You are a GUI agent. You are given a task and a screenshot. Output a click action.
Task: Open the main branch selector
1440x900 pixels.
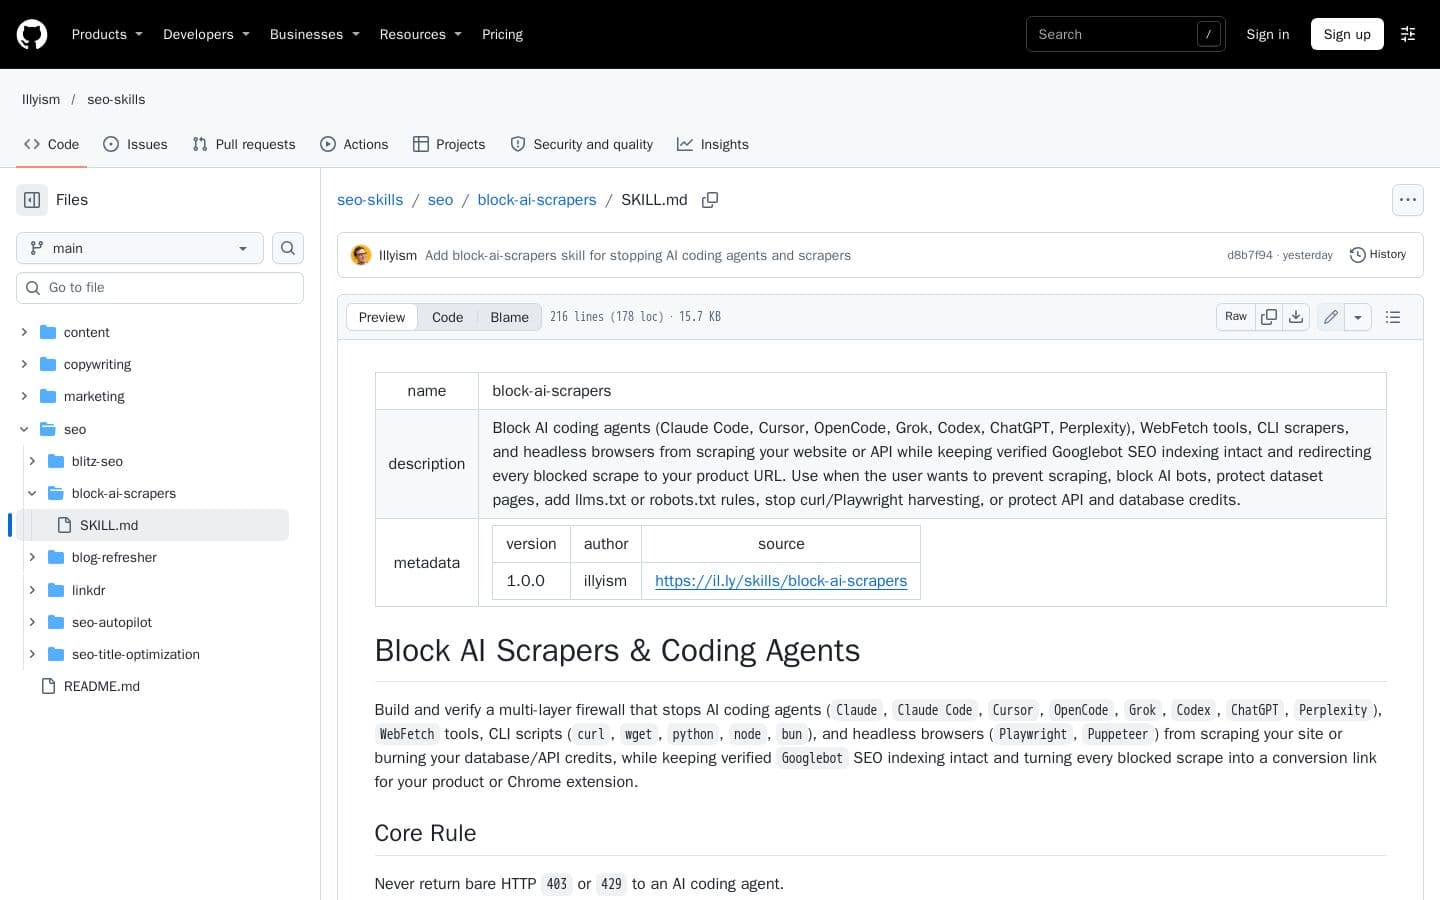(140, 248)
